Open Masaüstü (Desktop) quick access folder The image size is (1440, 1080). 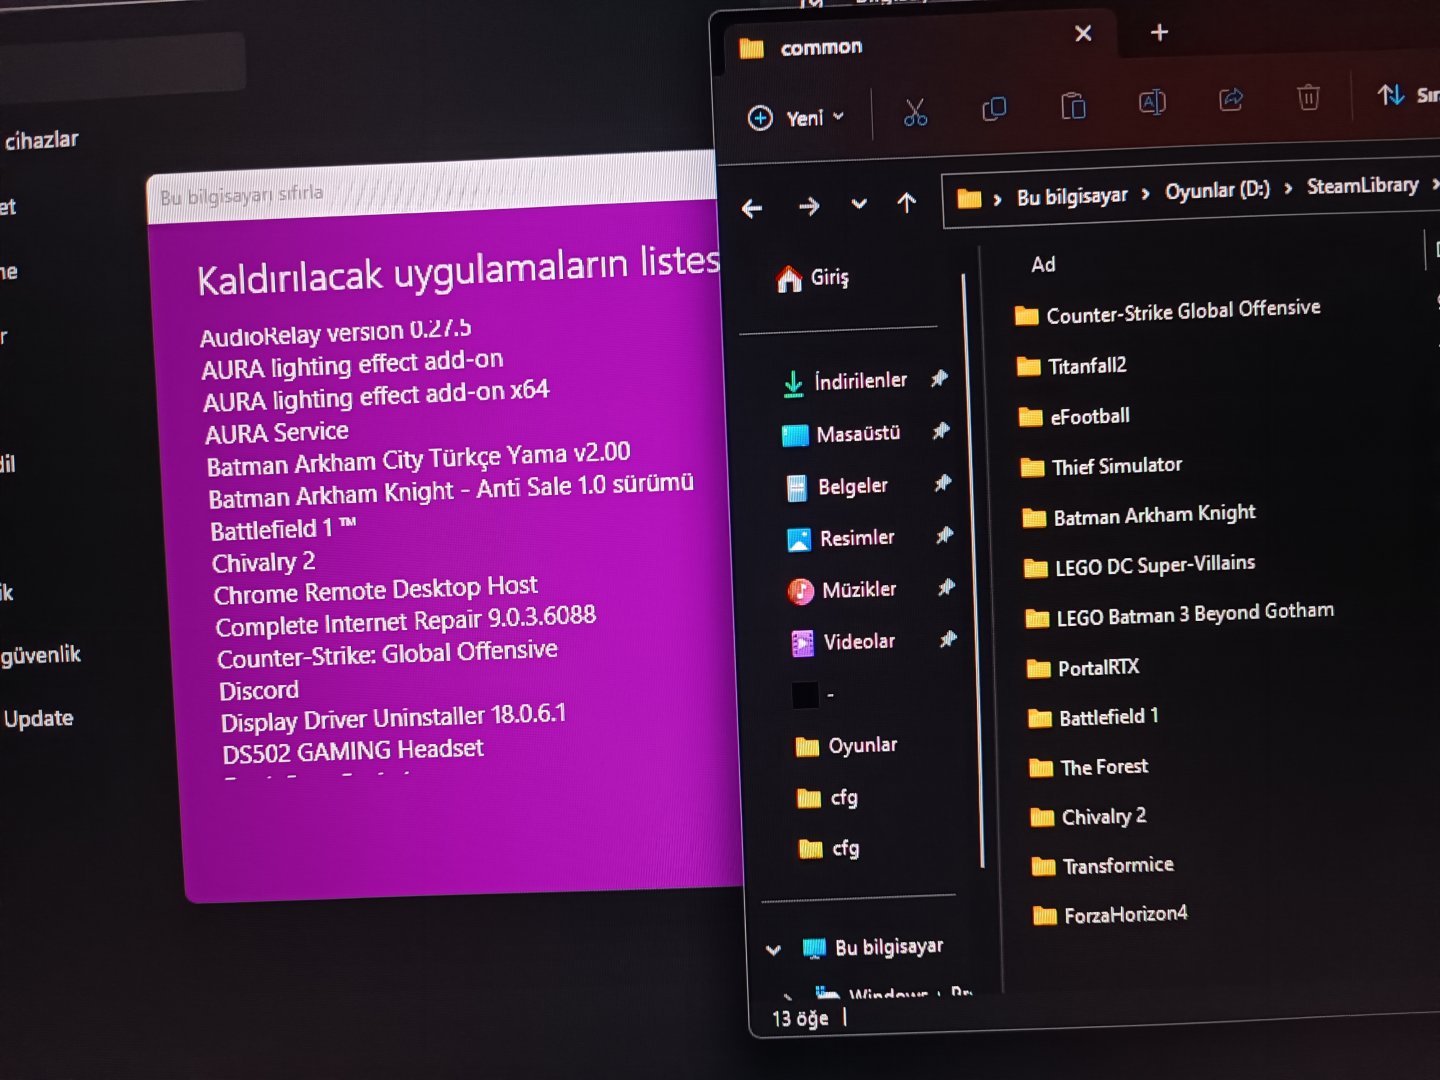click(x=842, y=434)
